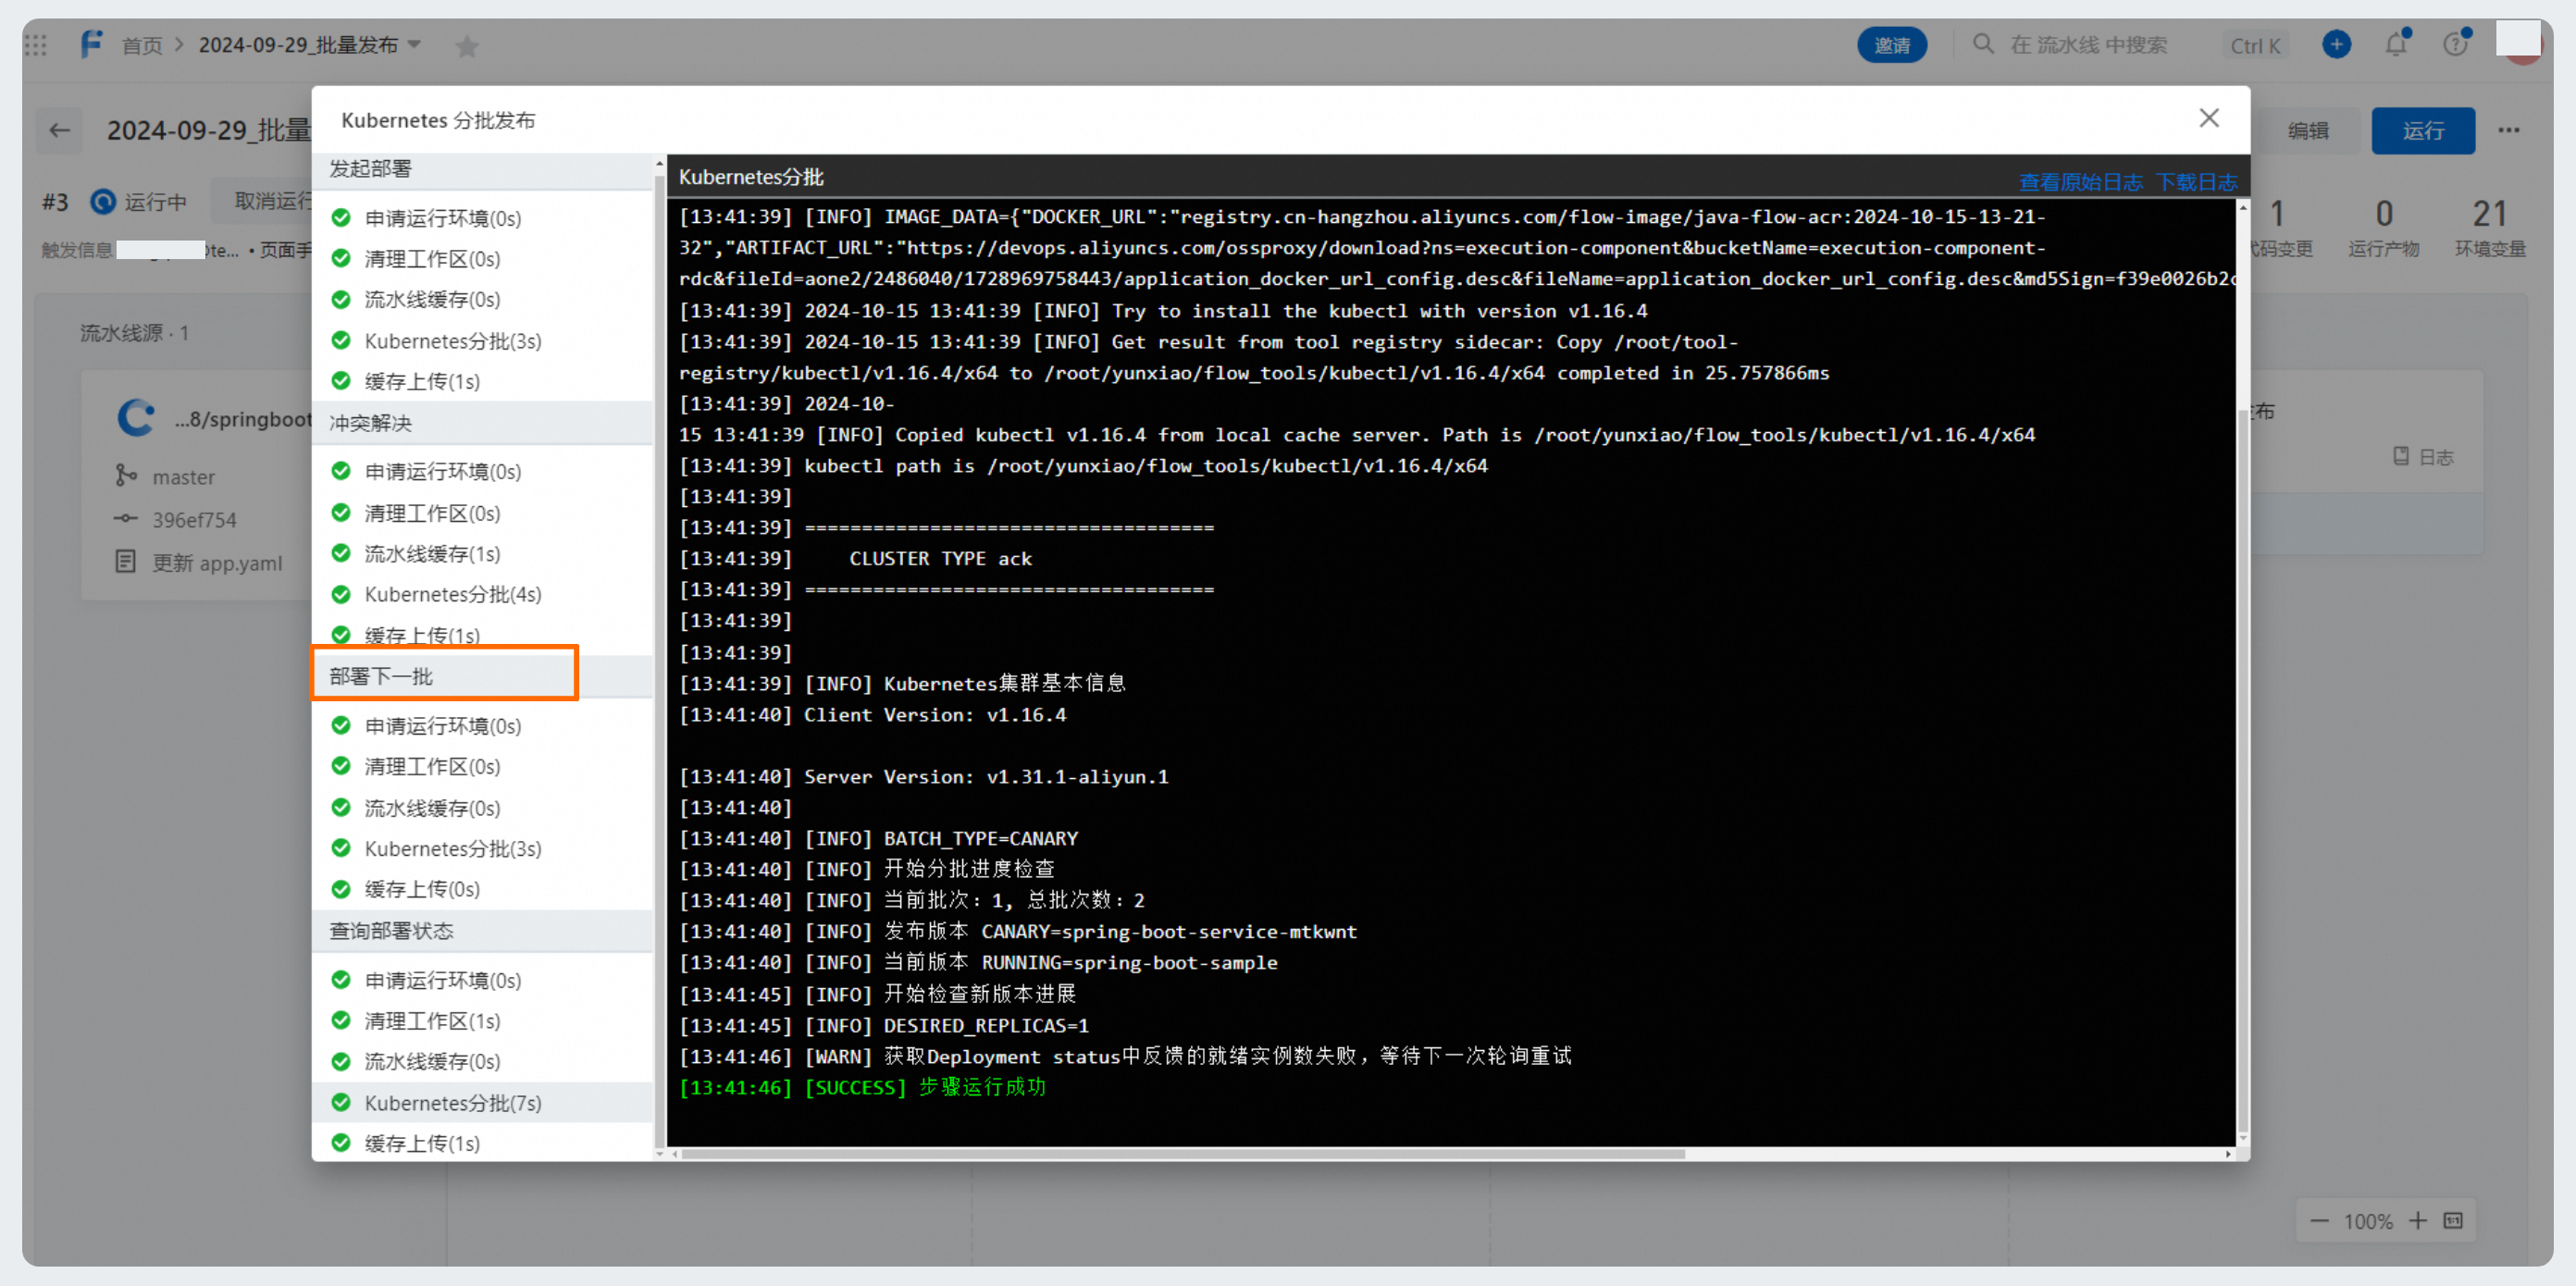Select Kubernetes分批(3s) under 发起部署

pos(483,341)
